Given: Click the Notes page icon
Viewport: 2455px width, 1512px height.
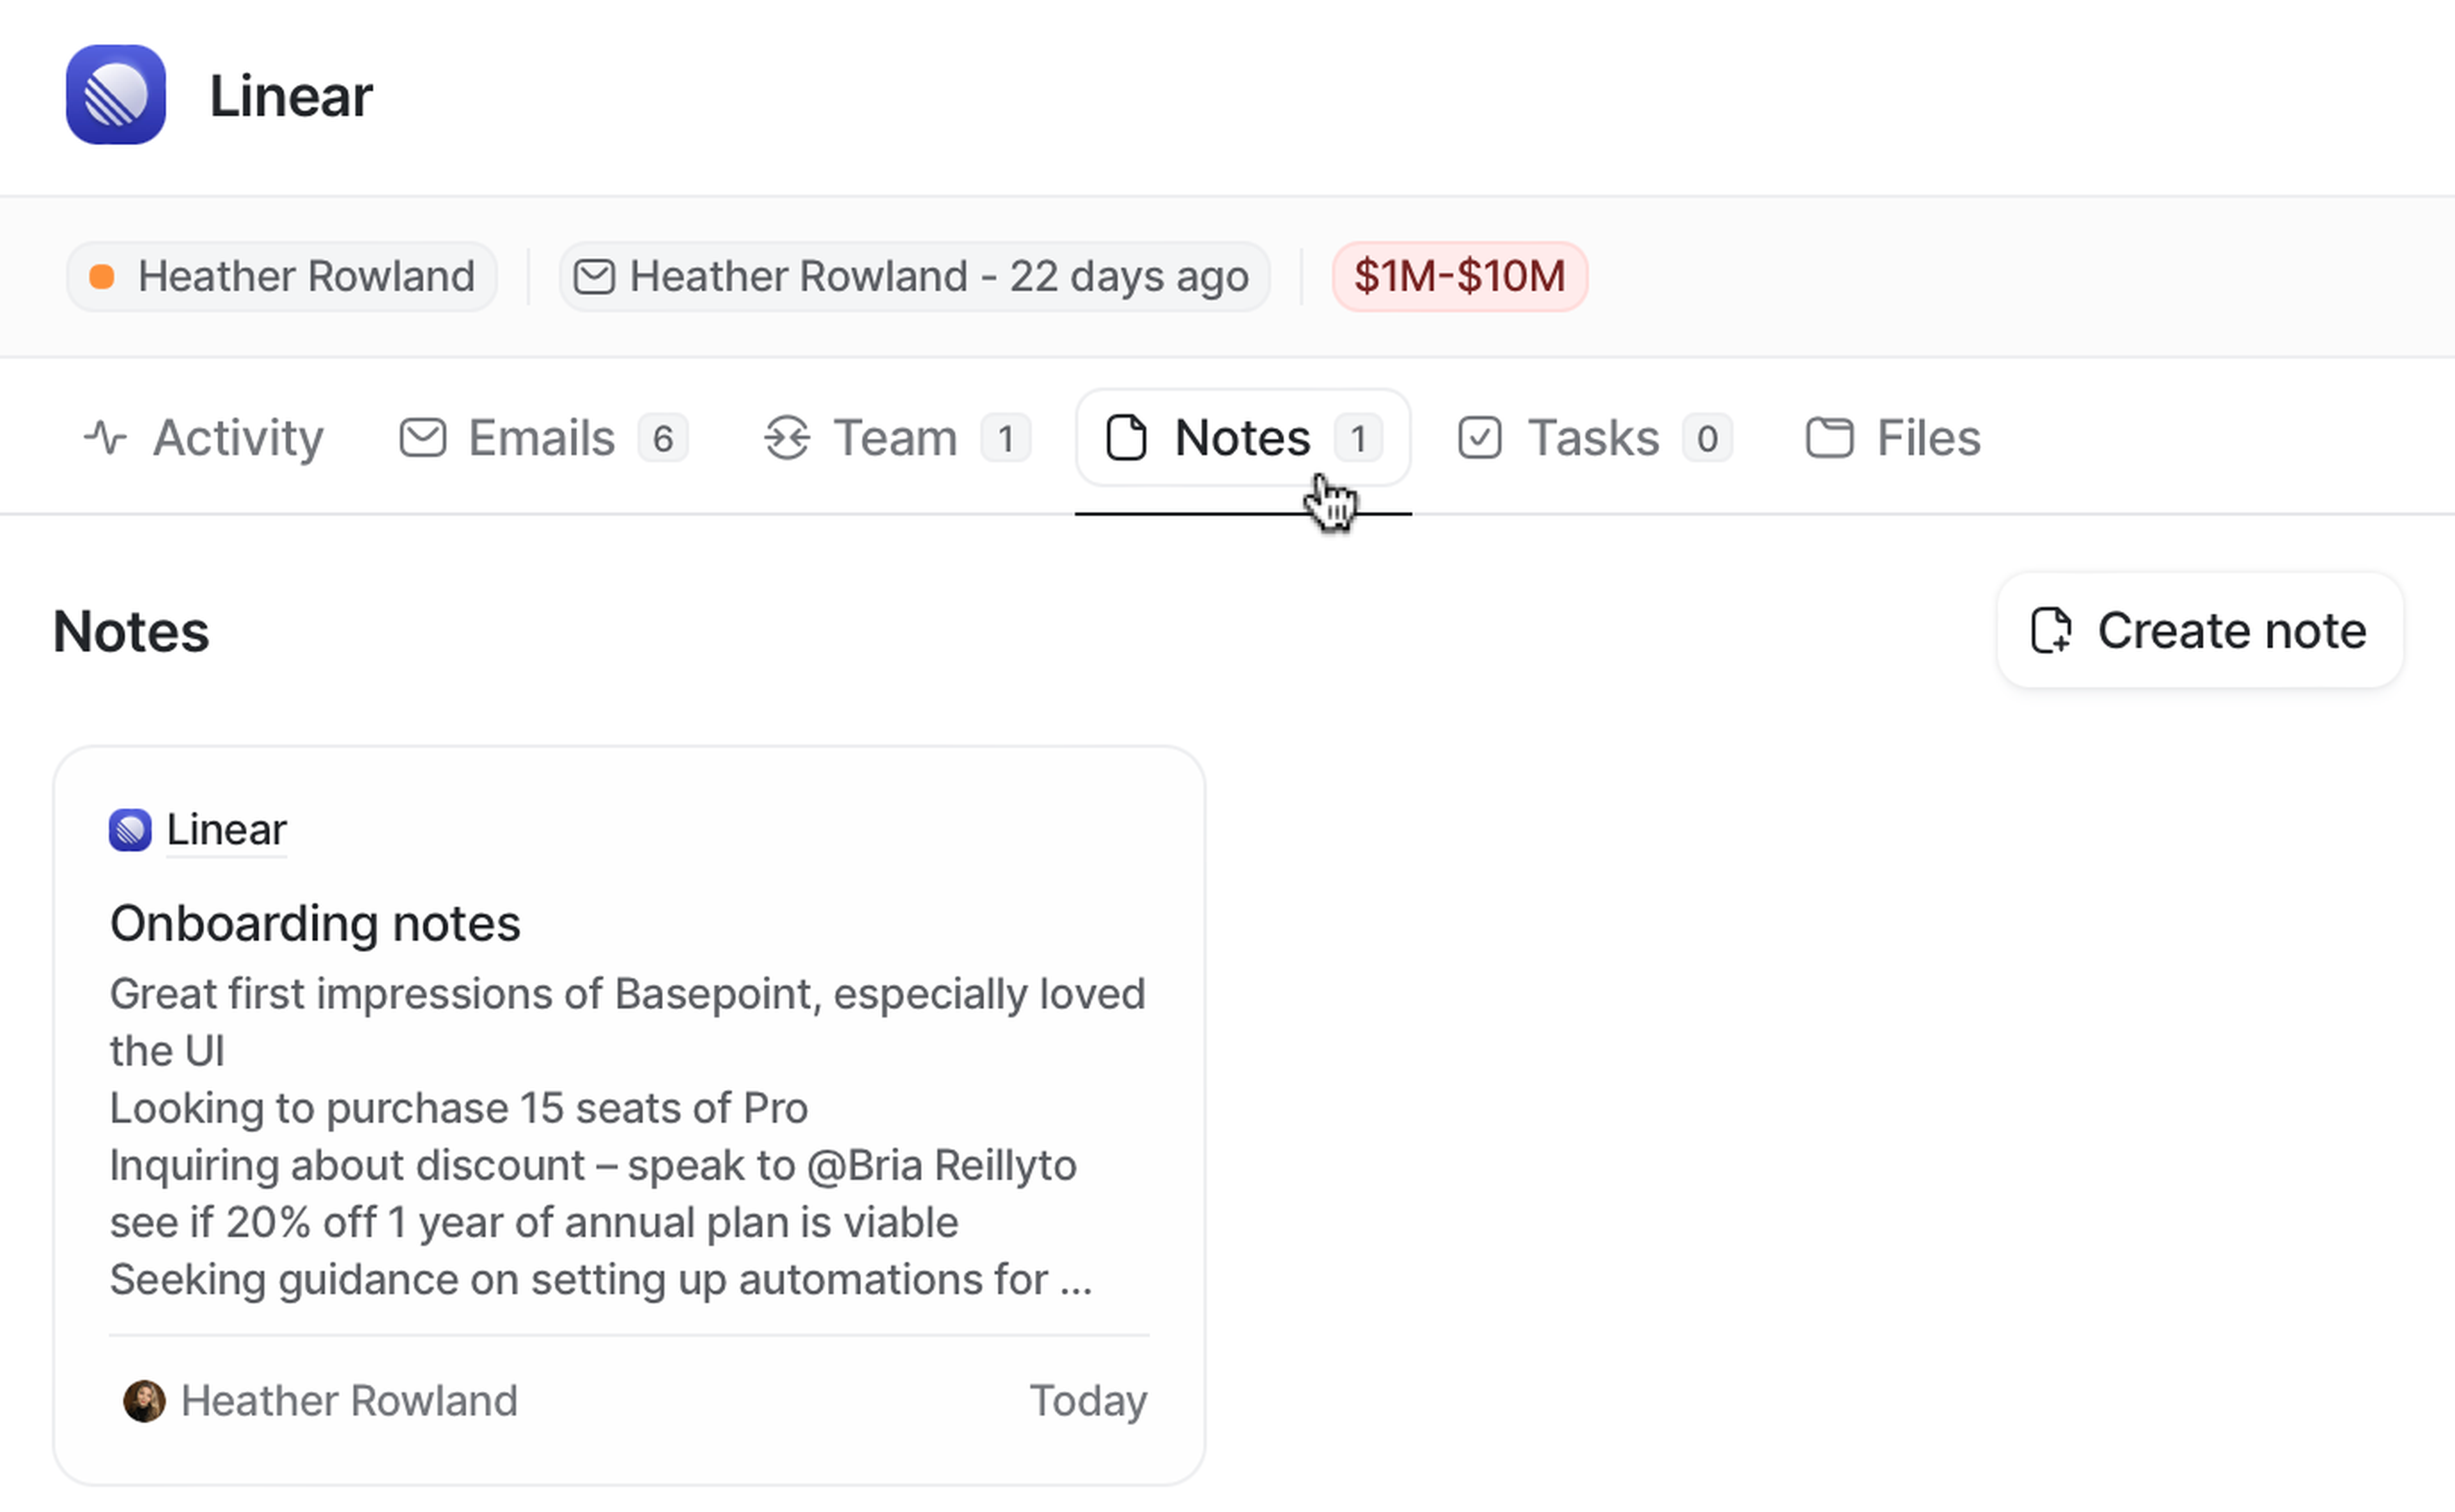Looking at the screenshot, I should (x=1126, y=438).
